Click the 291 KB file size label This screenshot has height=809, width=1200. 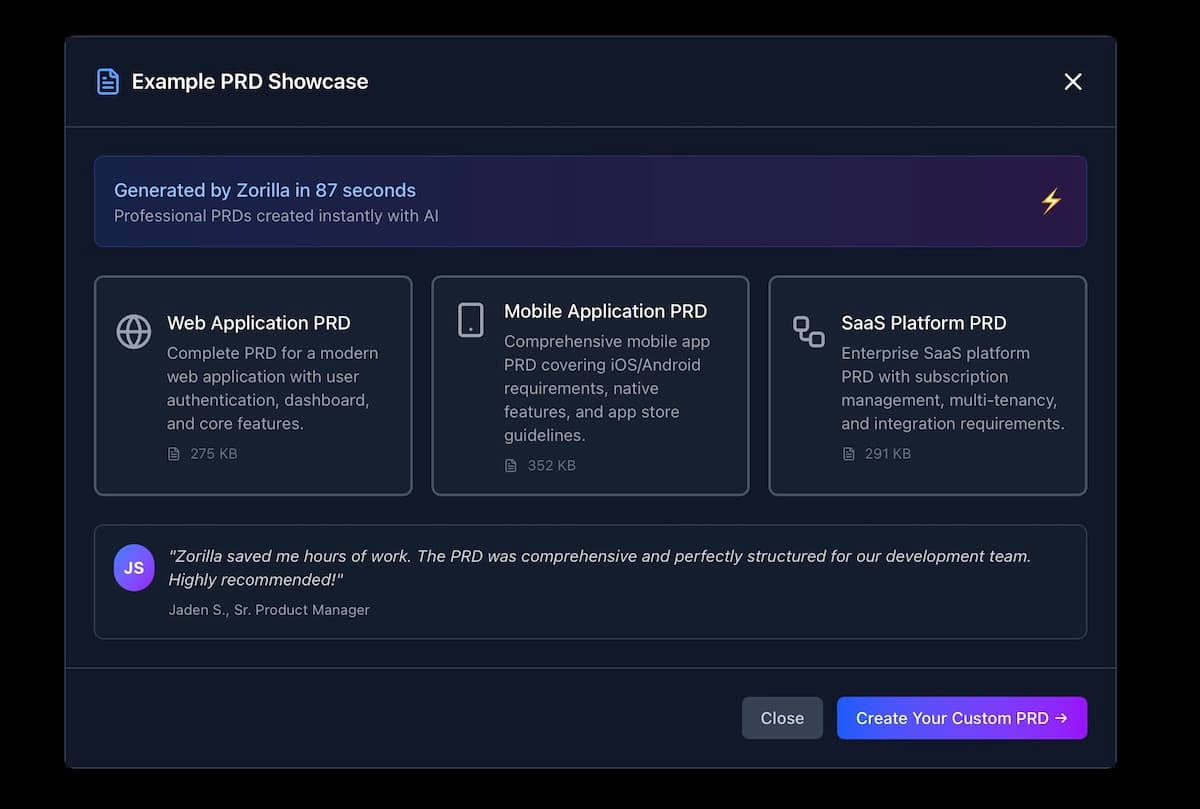point(888,454)
